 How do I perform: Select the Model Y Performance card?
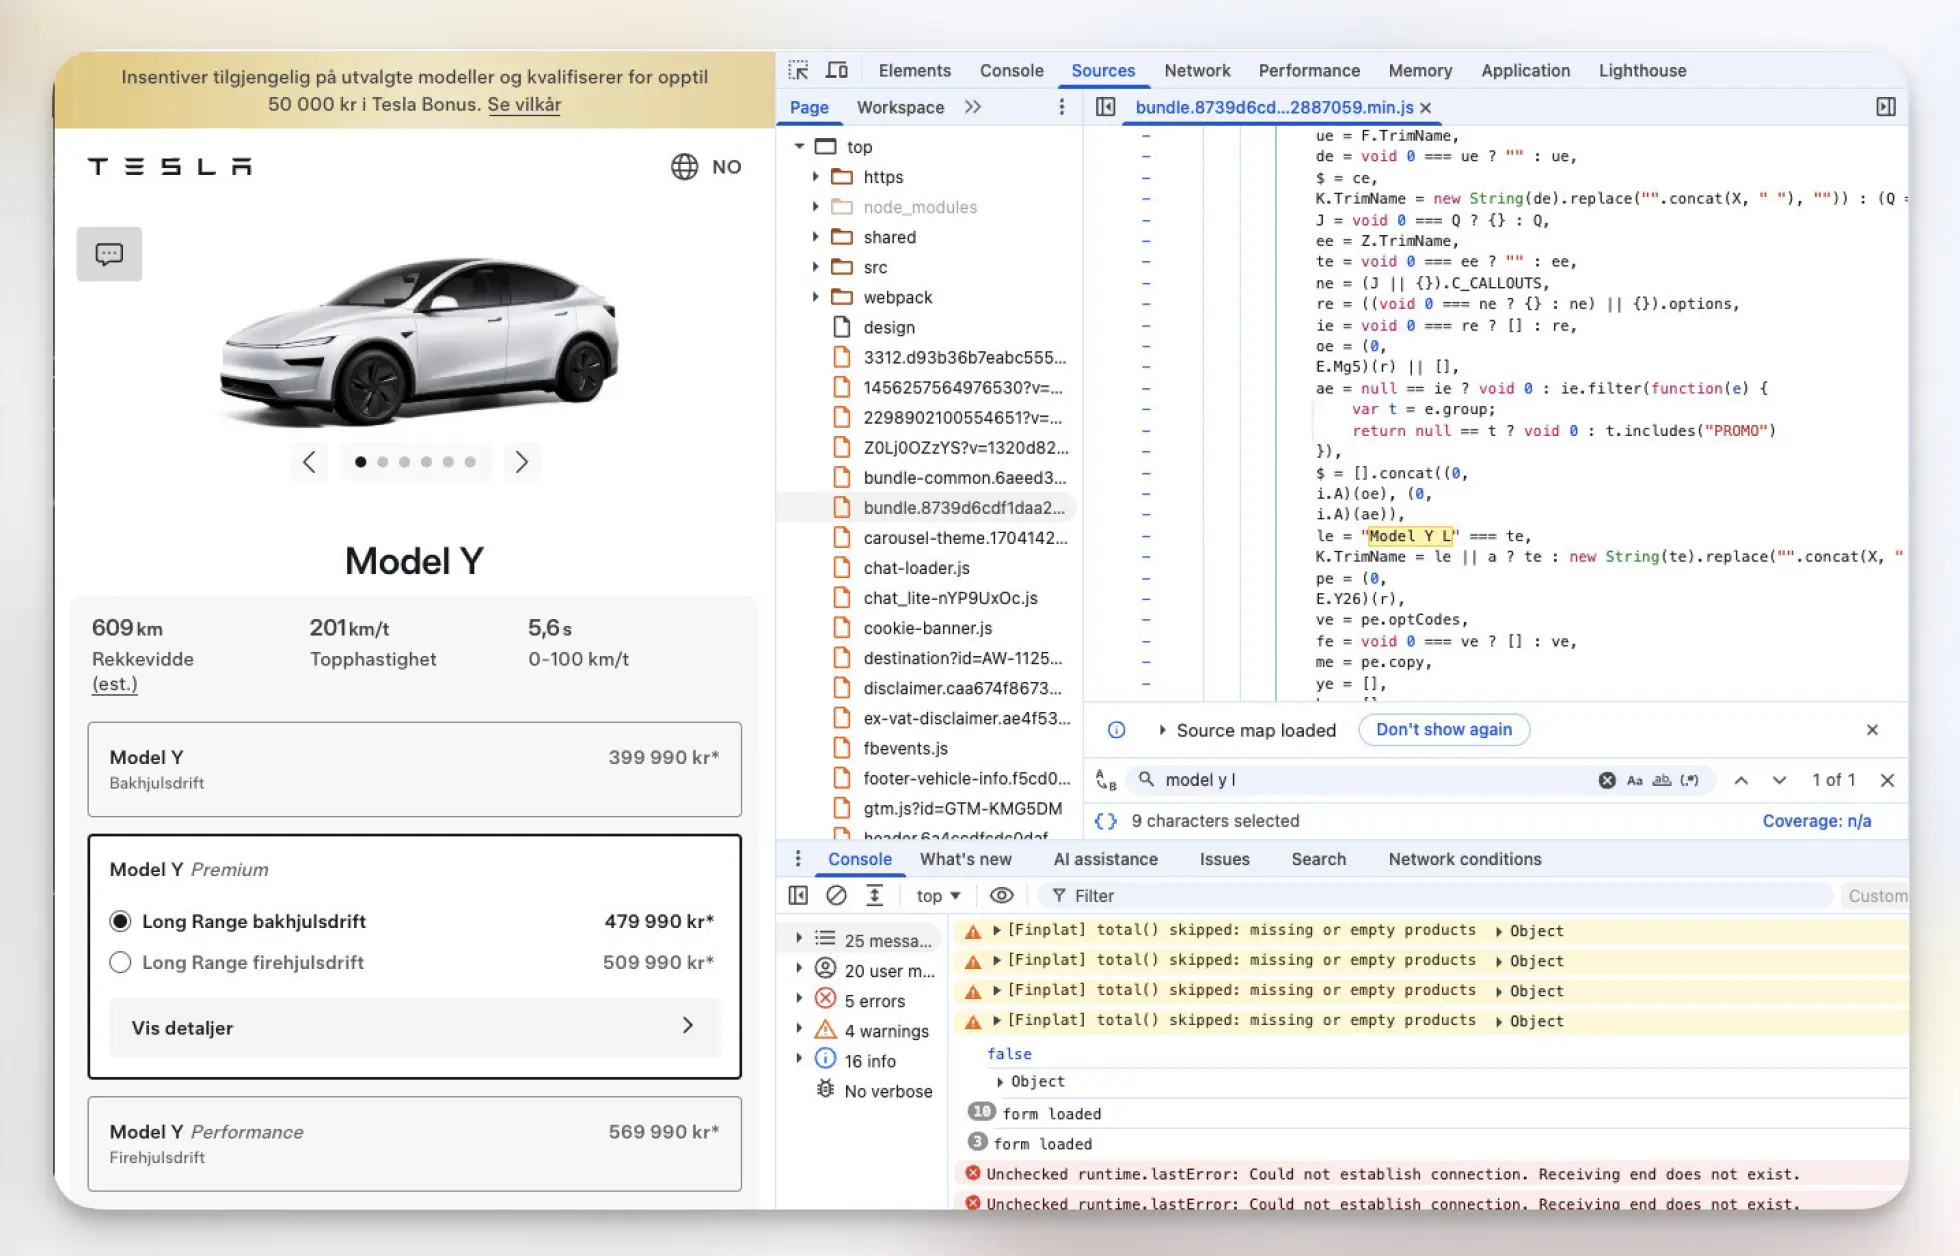point(414,1143)
